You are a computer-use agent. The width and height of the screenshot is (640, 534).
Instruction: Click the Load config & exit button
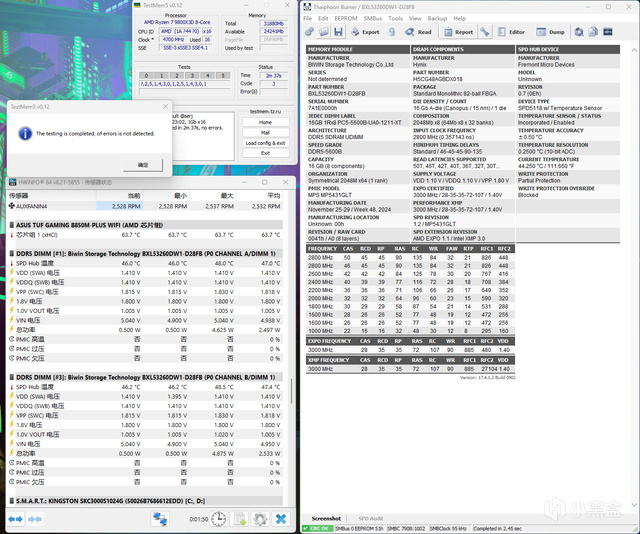click(265, 143)
